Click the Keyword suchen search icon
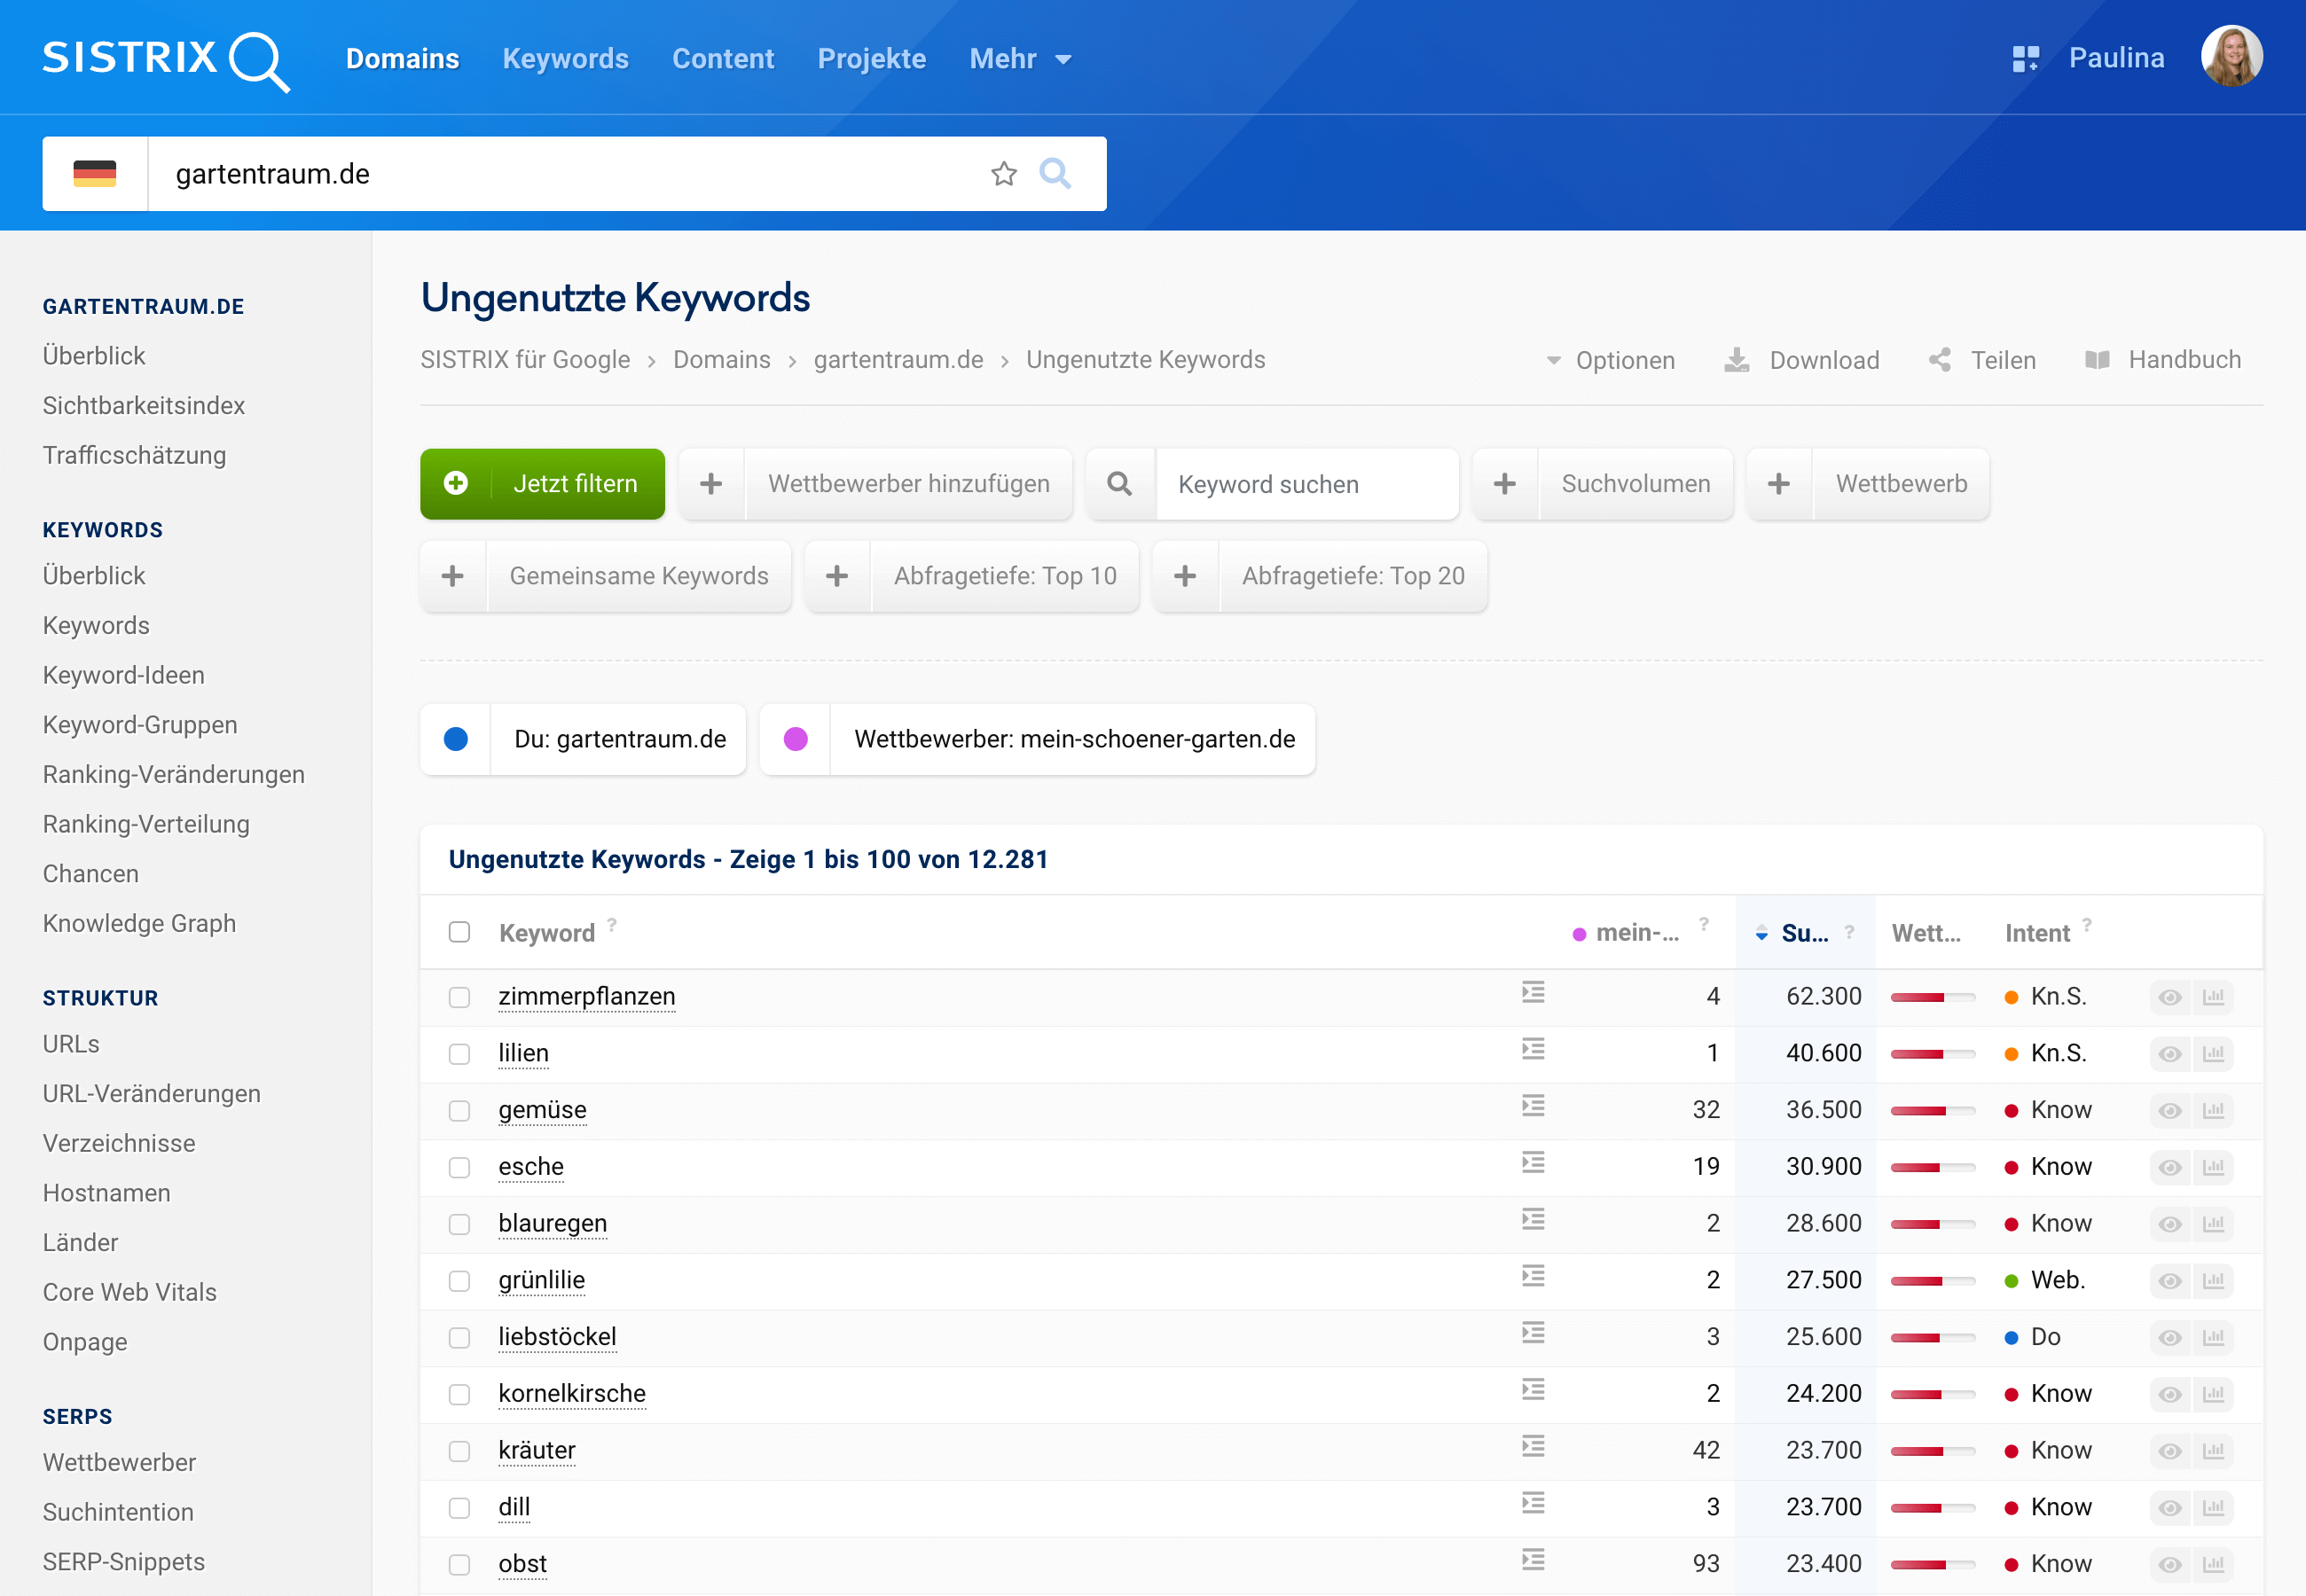The image size is (2306, 1596). (x=1121, y=483)
